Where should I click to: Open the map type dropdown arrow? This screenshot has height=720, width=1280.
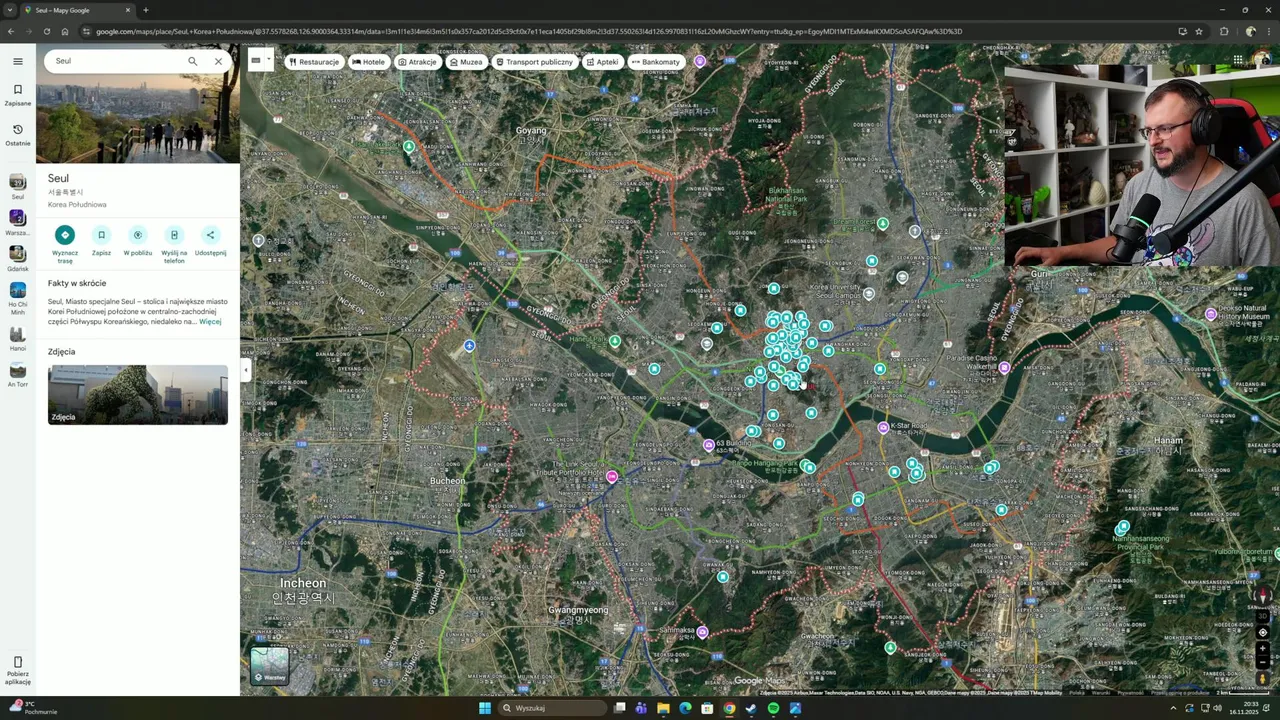click(x=268, y=60)
